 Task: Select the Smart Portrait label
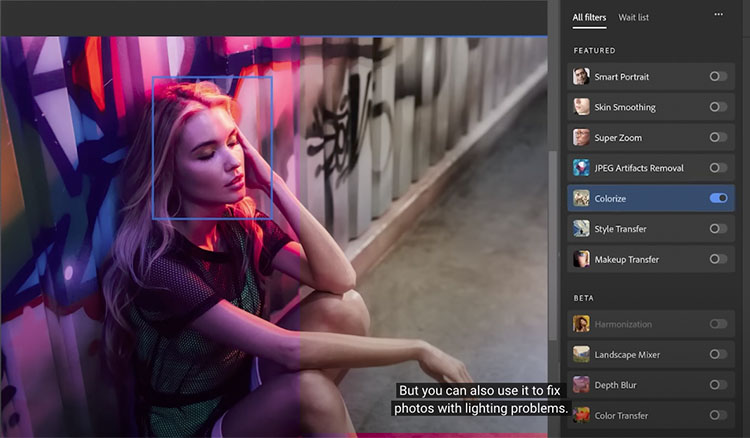tap(621, 77)
